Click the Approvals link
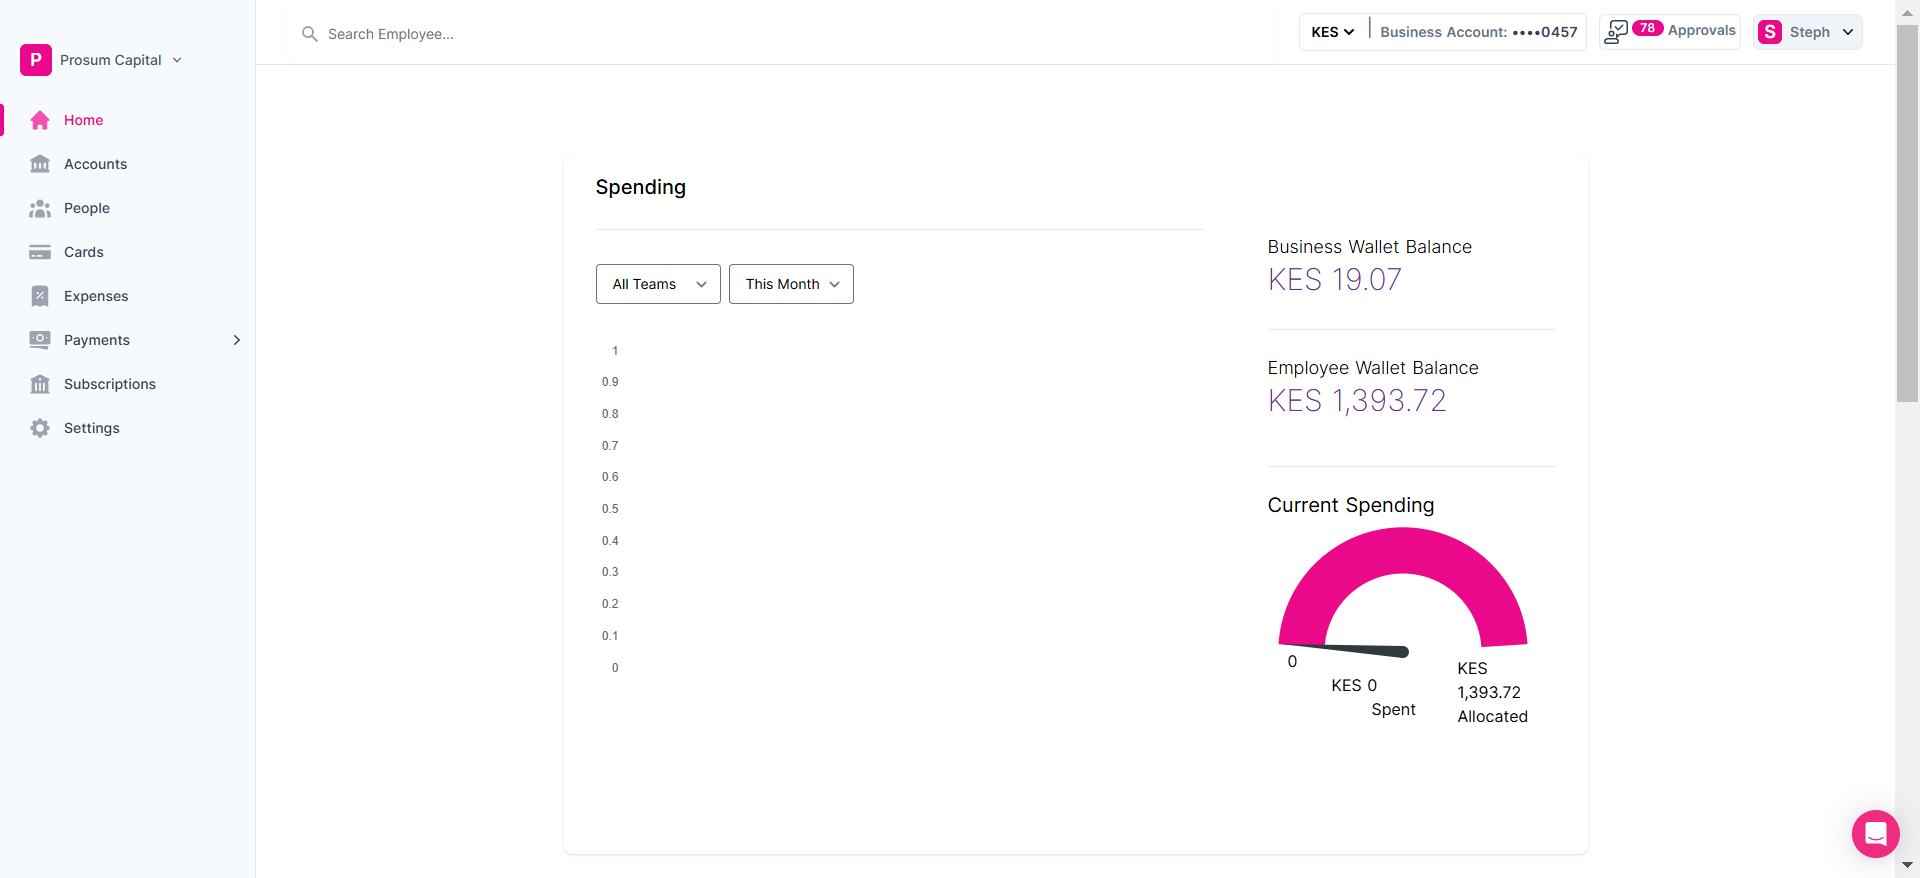 click(1701, 31)
